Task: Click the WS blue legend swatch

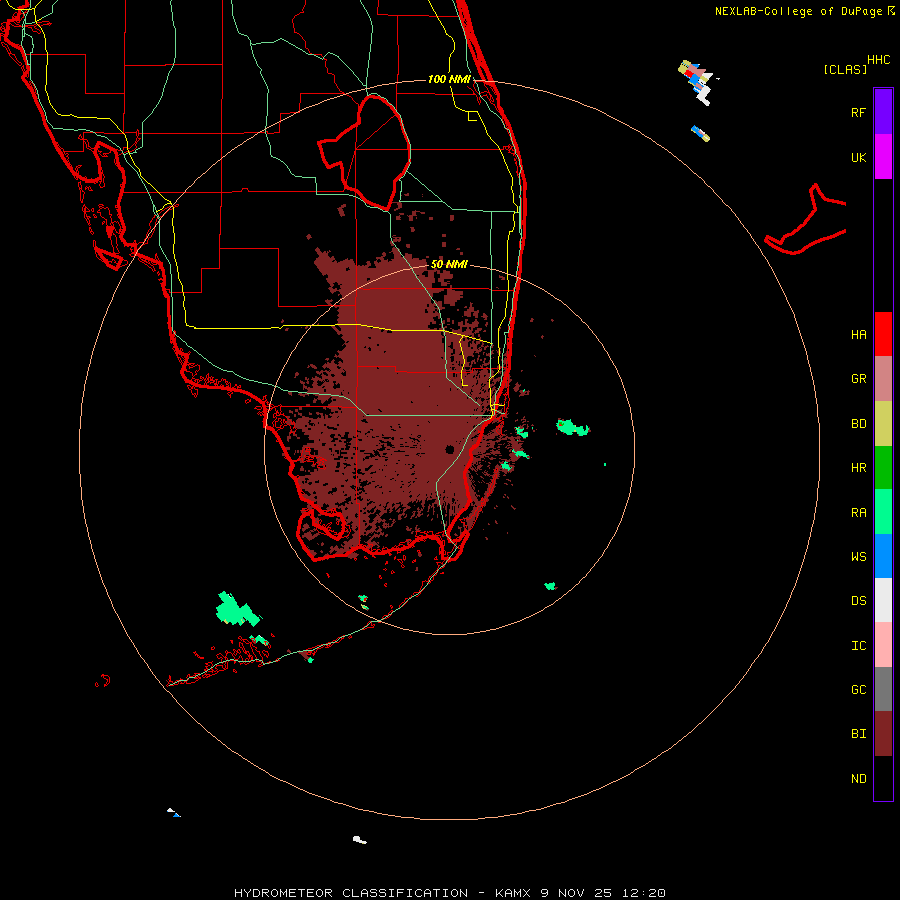Action: click(883, 556)
